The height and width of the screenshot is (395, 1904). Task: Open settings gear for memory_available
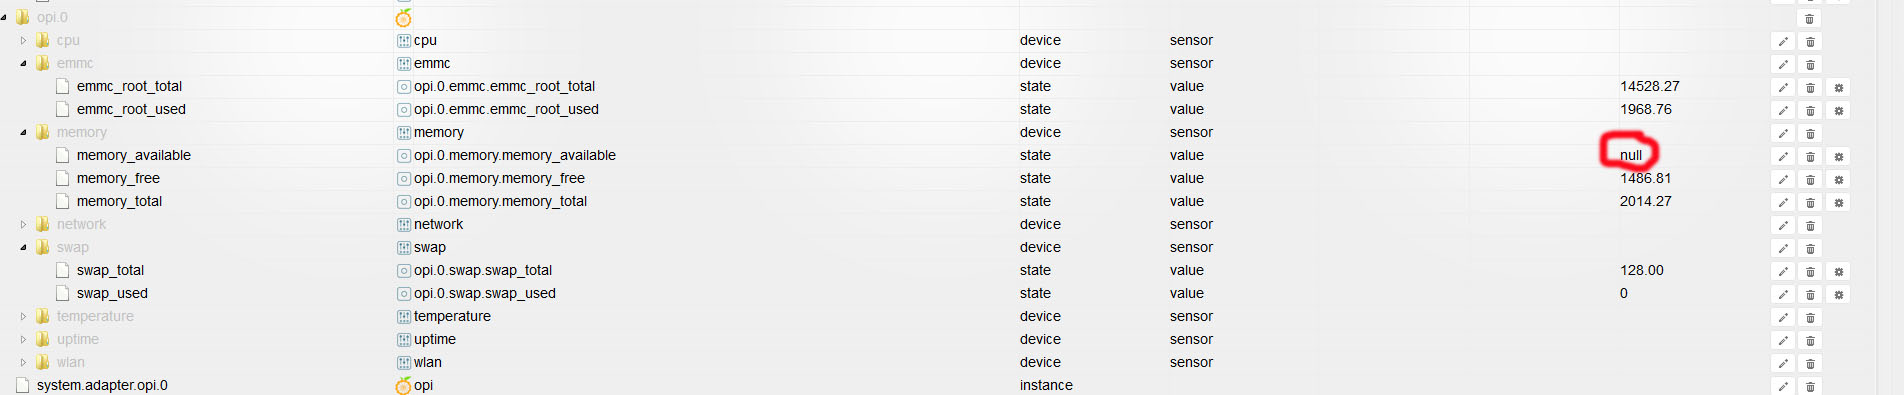[x=1838, y=156]
